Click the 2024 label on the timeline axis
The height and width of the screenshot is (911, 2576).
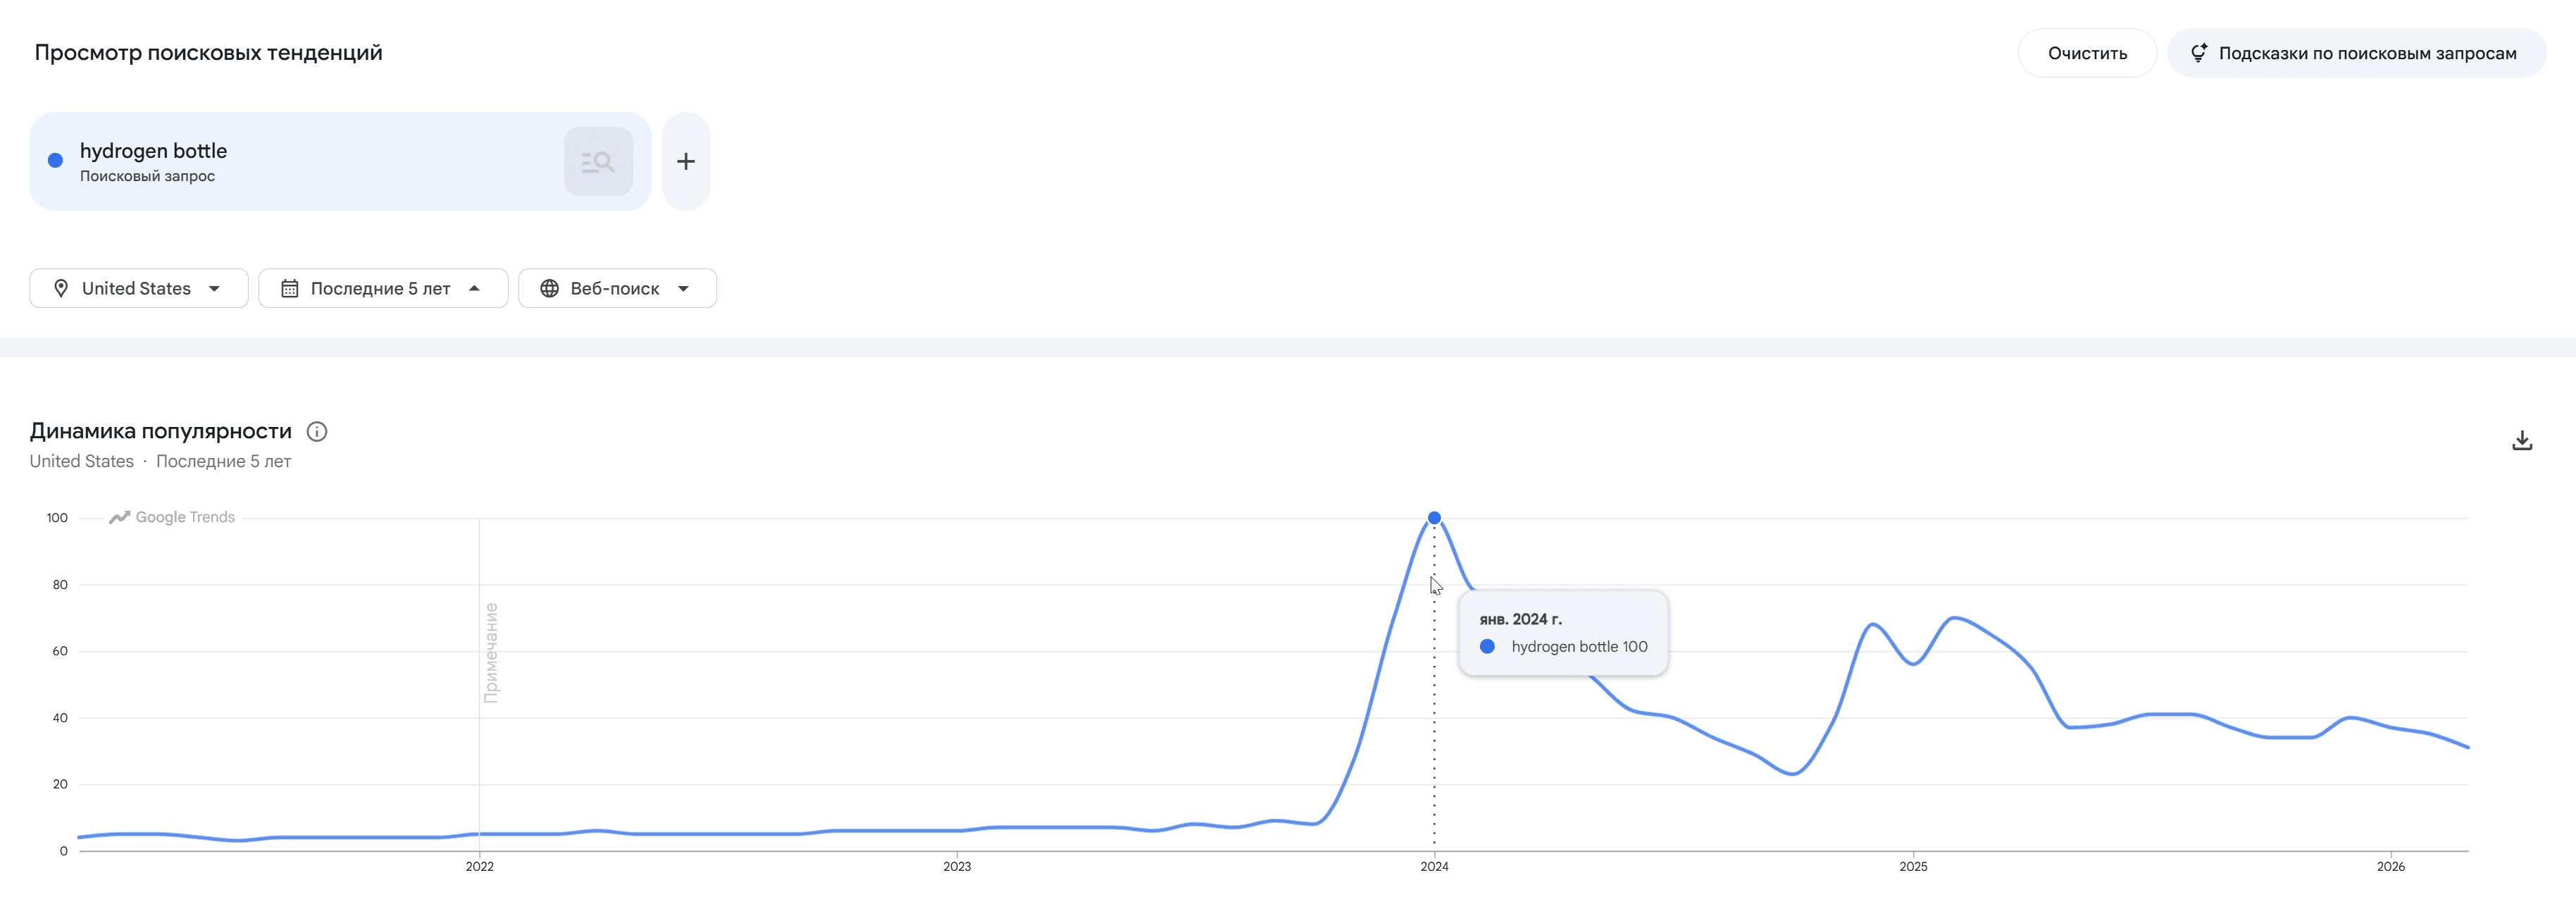pyautogui.click(x=1434, y=867)
